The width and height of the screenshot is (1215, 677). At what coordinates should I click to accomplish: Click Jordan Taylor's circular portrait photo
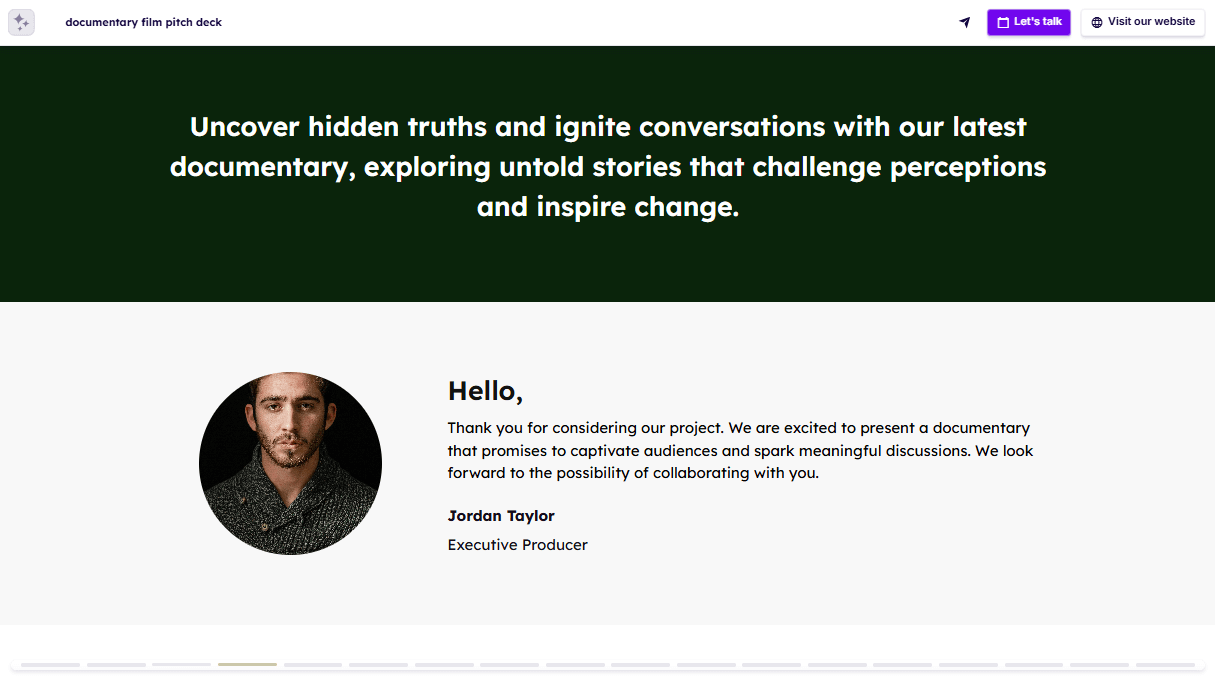click(x=290, y=464)
